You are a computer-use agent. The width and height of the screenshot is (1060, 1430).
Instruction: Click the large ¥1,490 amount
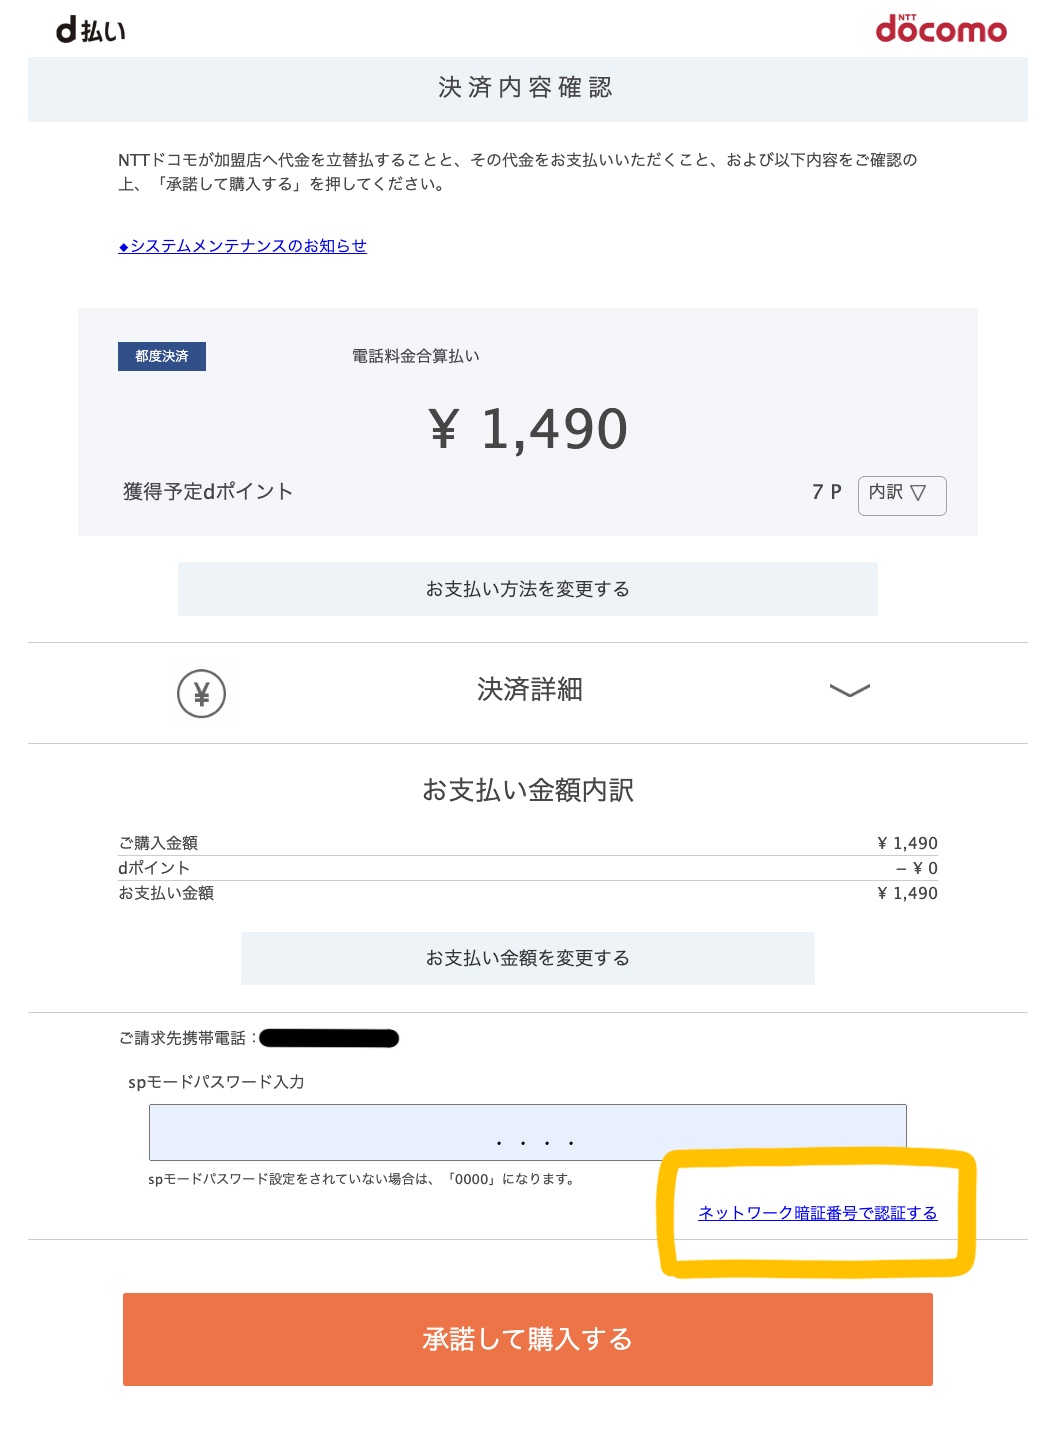point(528,429)
